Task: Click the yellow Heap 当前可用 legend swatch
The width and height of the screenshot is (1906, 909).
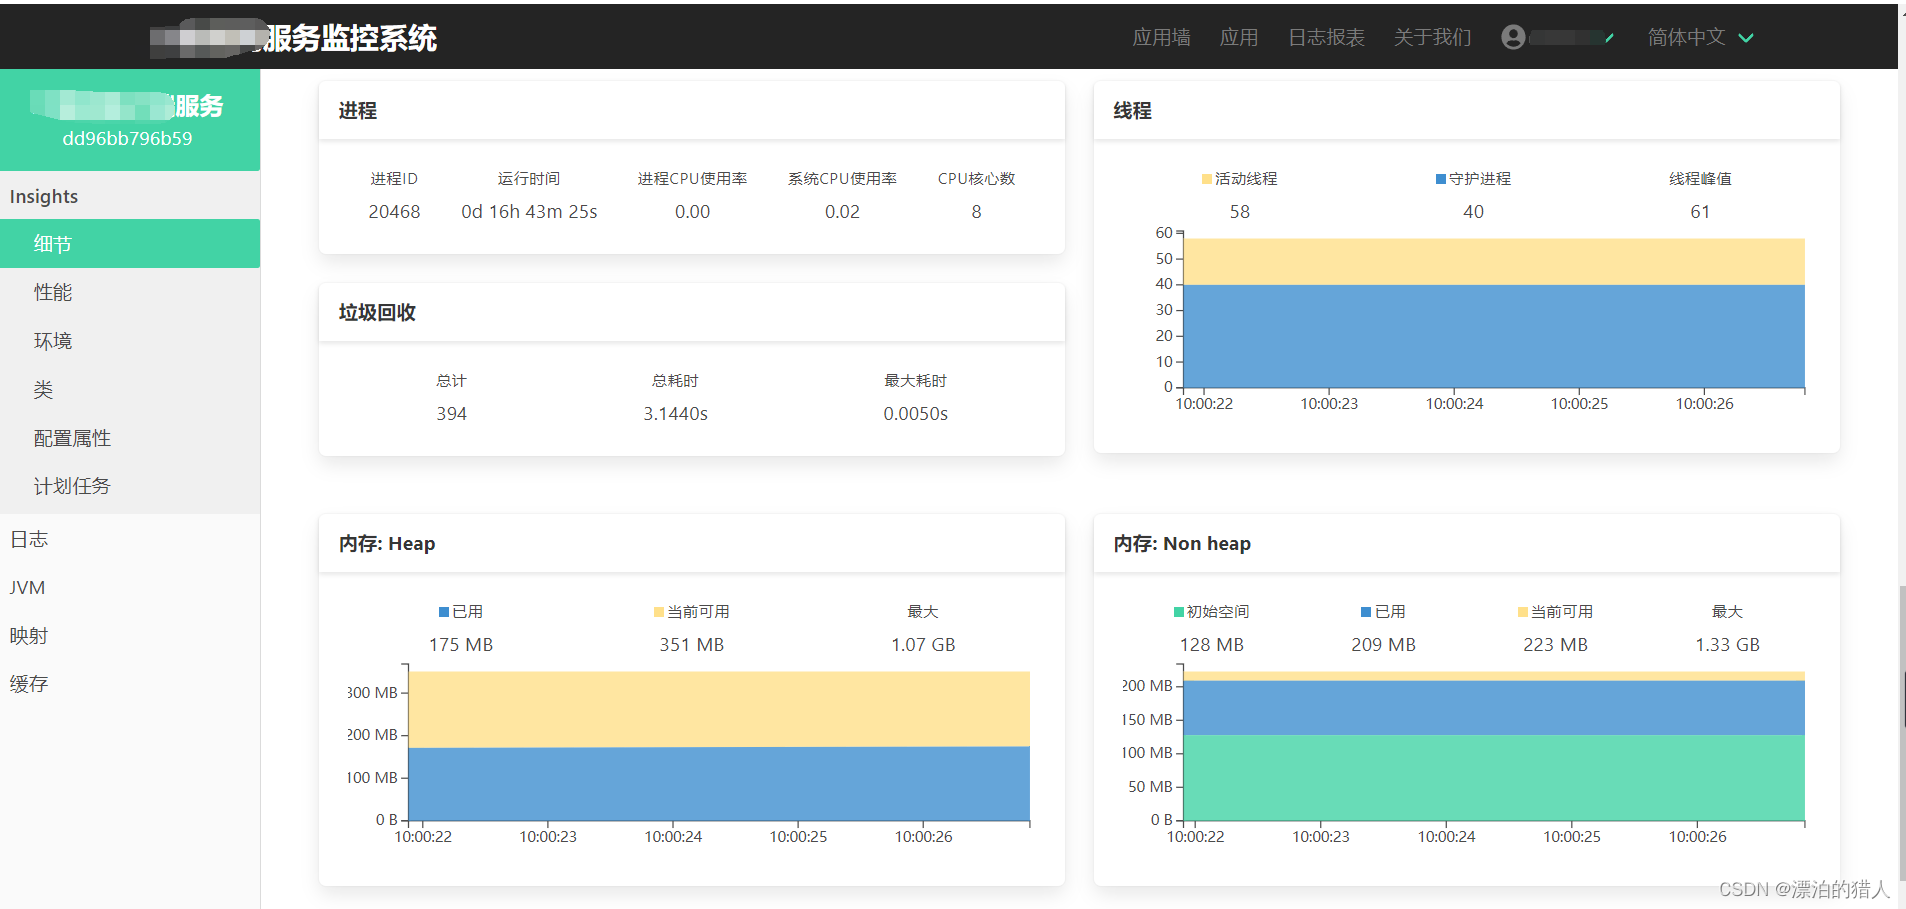Action: 659,612
